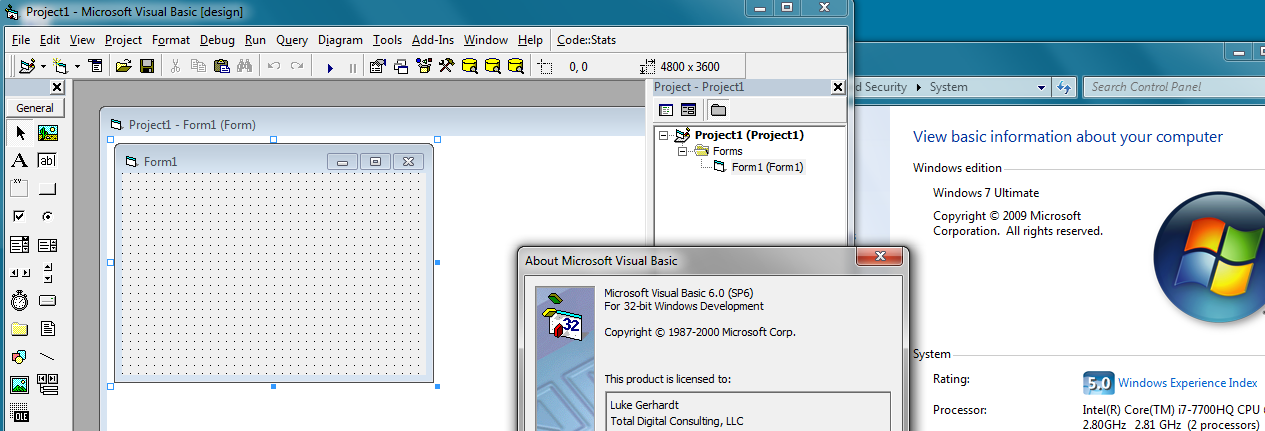Click the System breadcrumb in Control Panel
The image size is (1265, 431).
pyautogui.click(x=948, y=87)
